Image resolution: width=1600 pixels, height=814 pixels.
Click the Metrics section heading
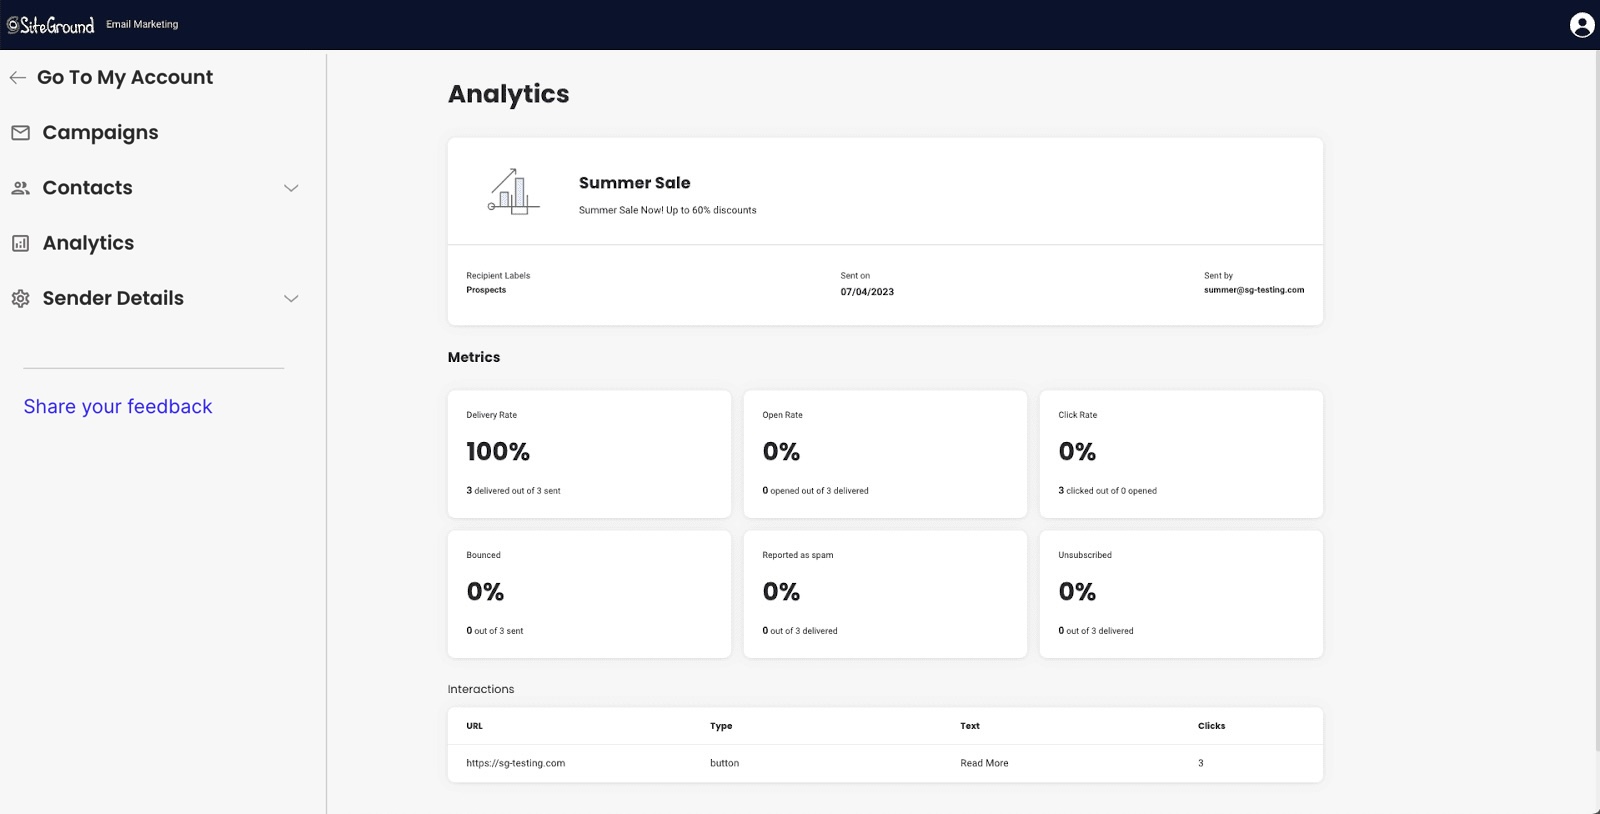pyautogui.click(x=474, y=357)
